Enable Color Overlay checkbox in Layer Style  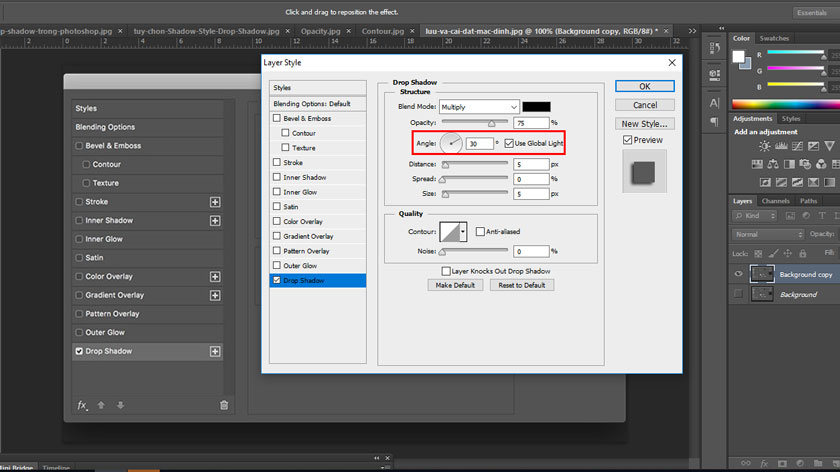[277, 221]
